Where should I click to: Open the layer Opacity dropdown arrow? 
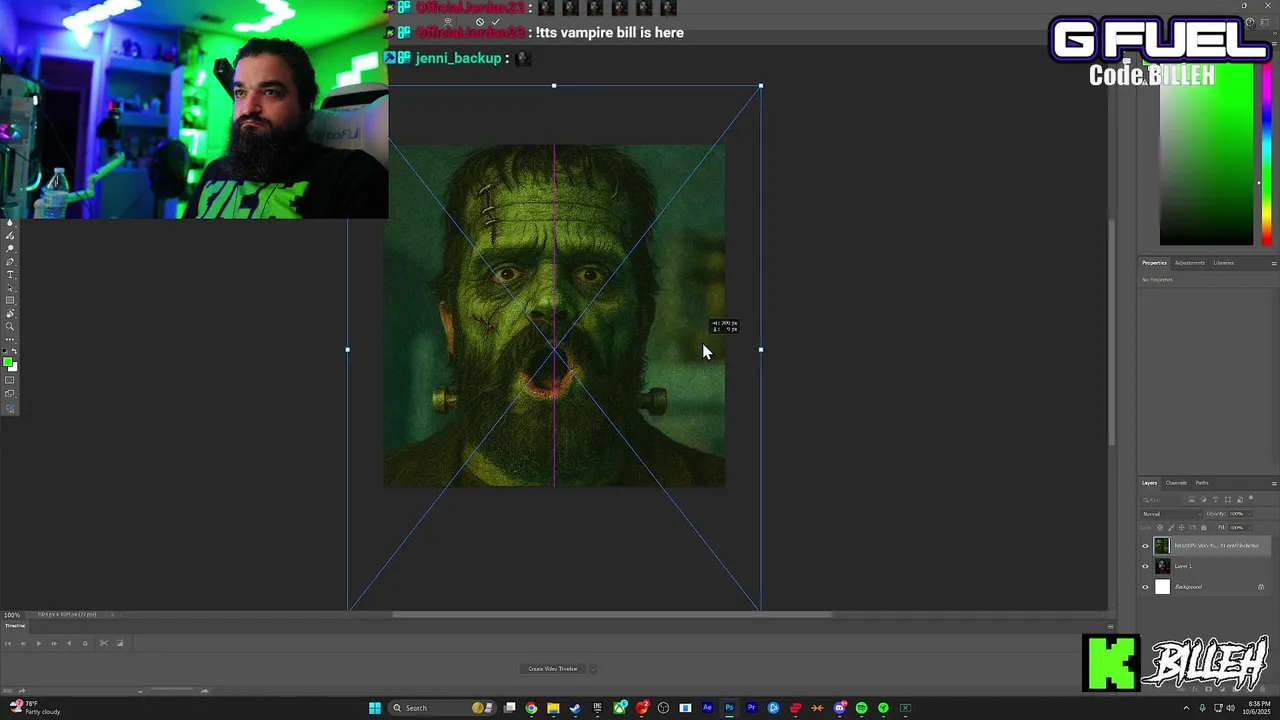click(x=1250, y=514)
